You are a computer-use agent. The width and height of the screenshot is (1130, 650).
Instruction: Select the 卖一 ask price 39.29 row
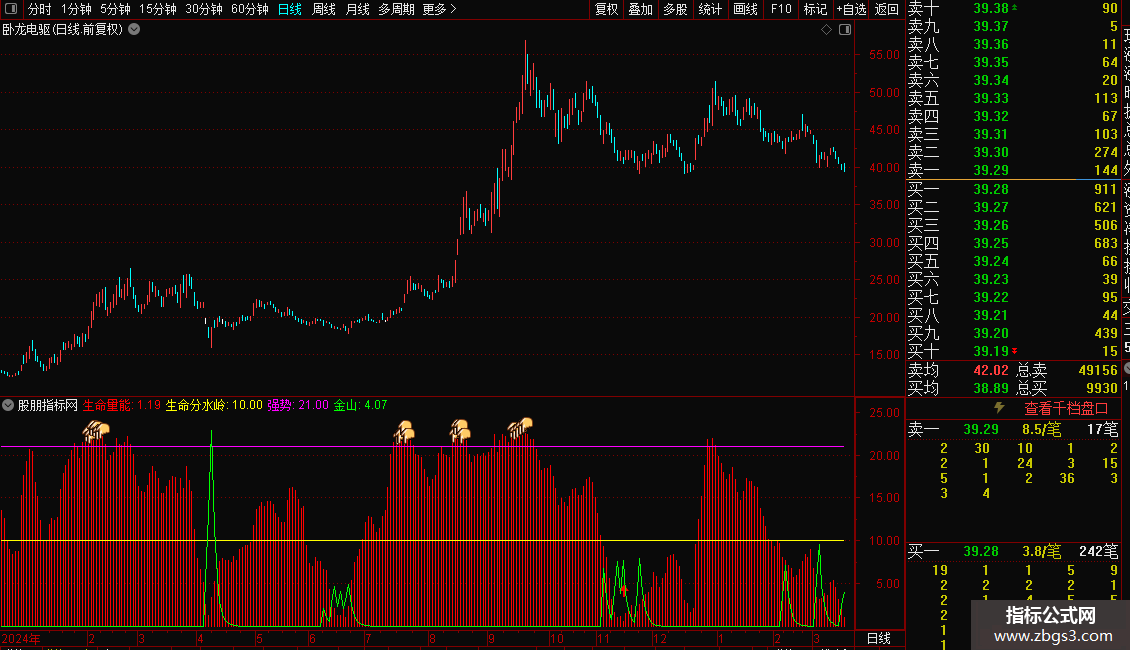[x=1013, y=170]
